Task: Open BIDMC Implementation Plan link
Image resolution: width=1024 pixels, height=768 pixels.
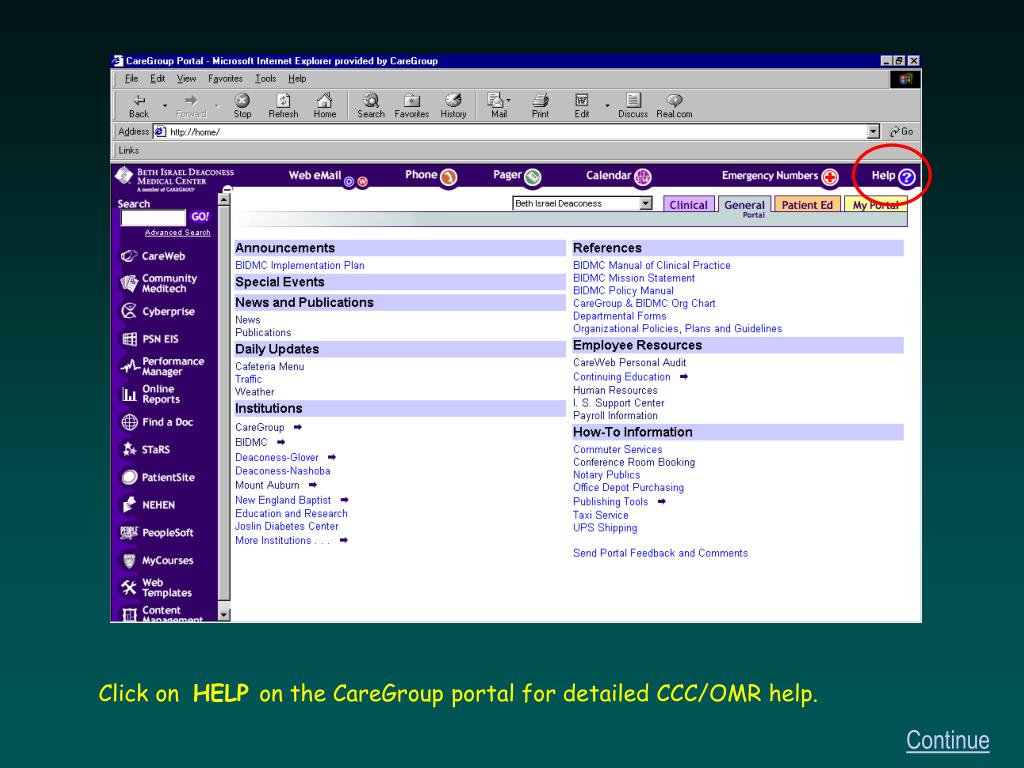Action: (300, 265)
